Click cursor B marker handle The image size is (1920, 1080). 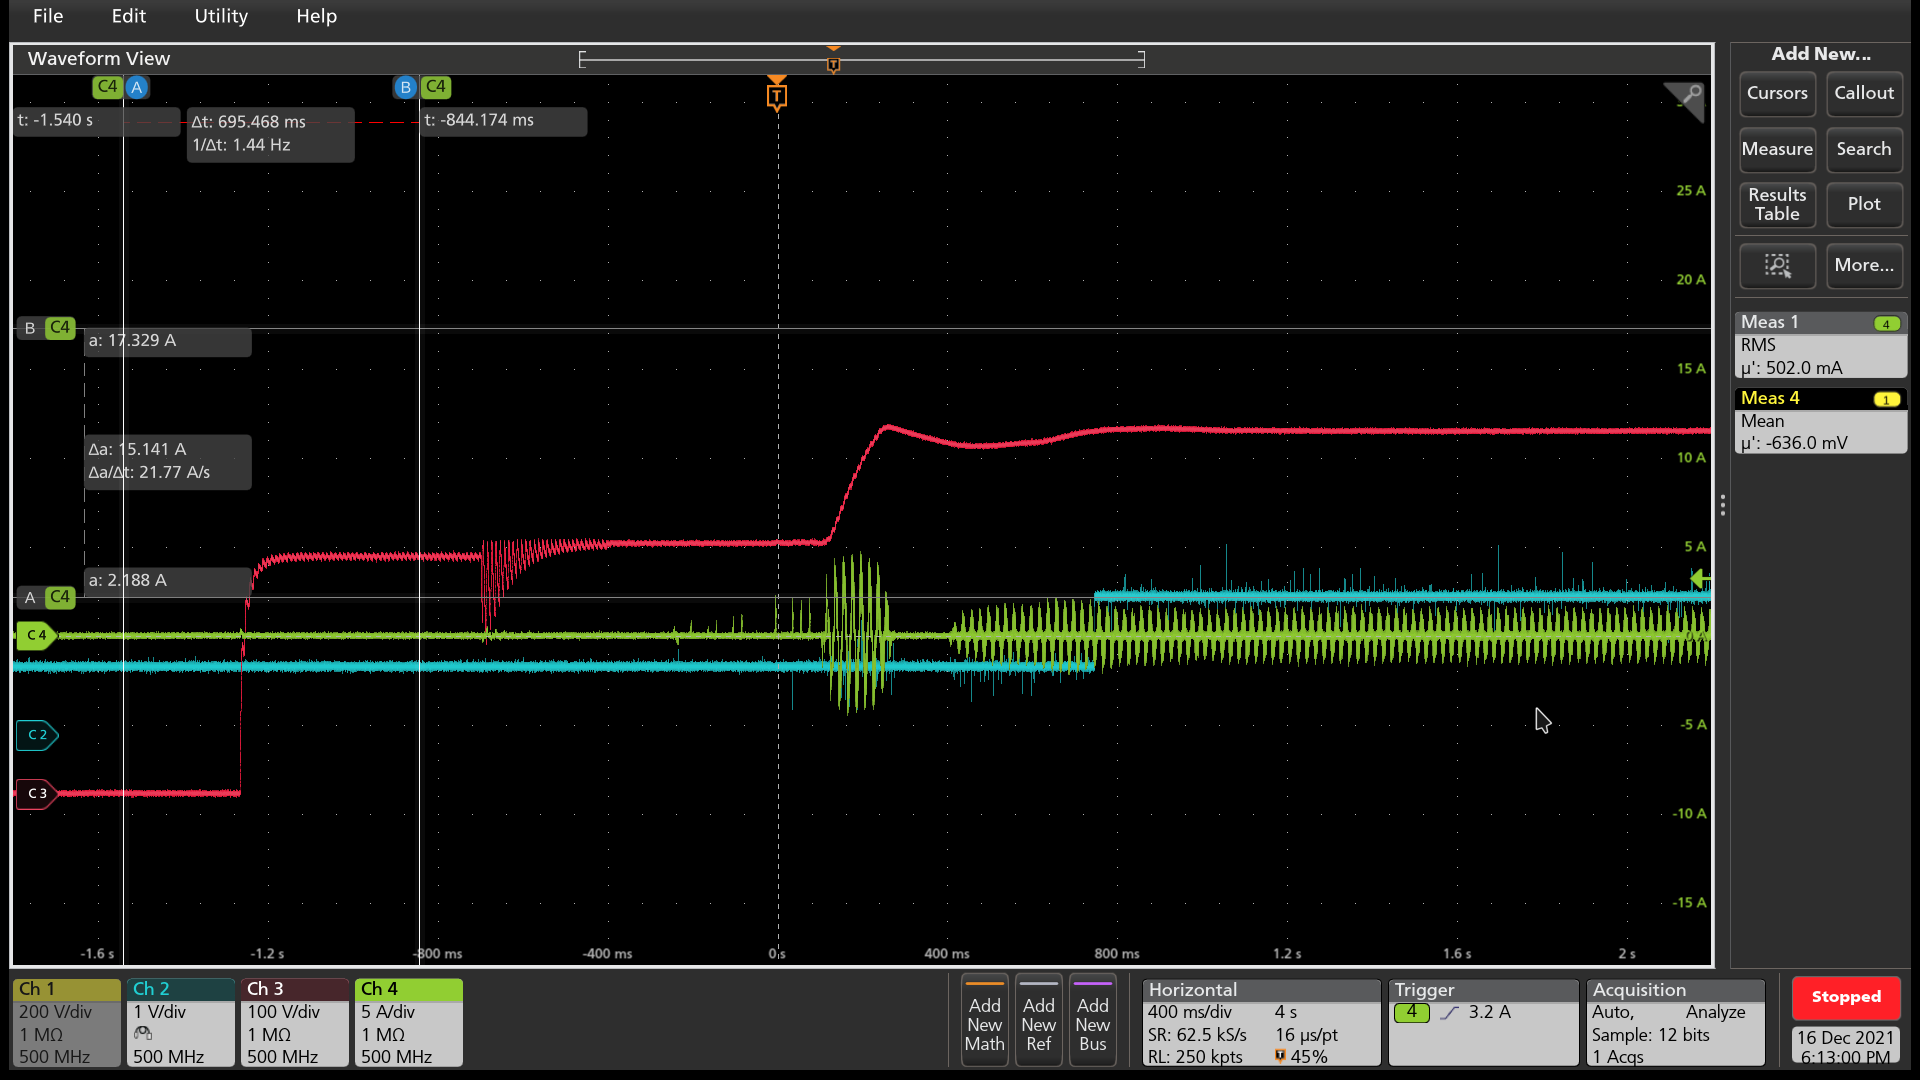(405, 87)
